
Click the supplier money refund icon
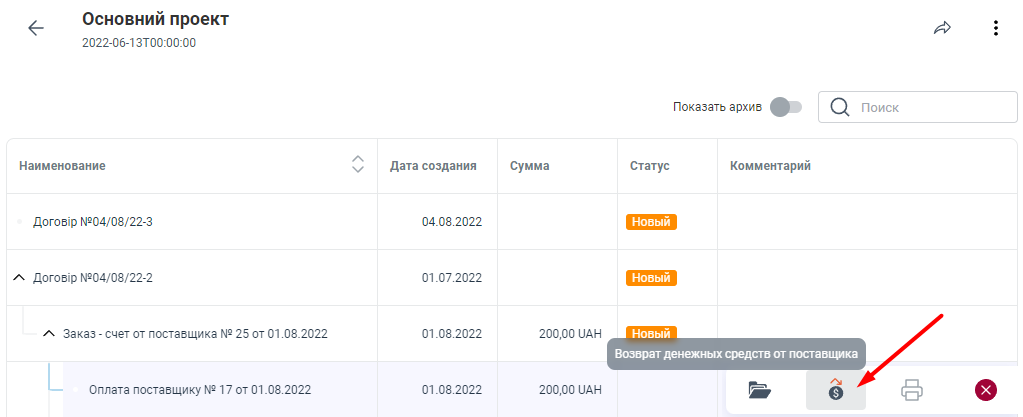pyautogui.click(x=835, y=390)
